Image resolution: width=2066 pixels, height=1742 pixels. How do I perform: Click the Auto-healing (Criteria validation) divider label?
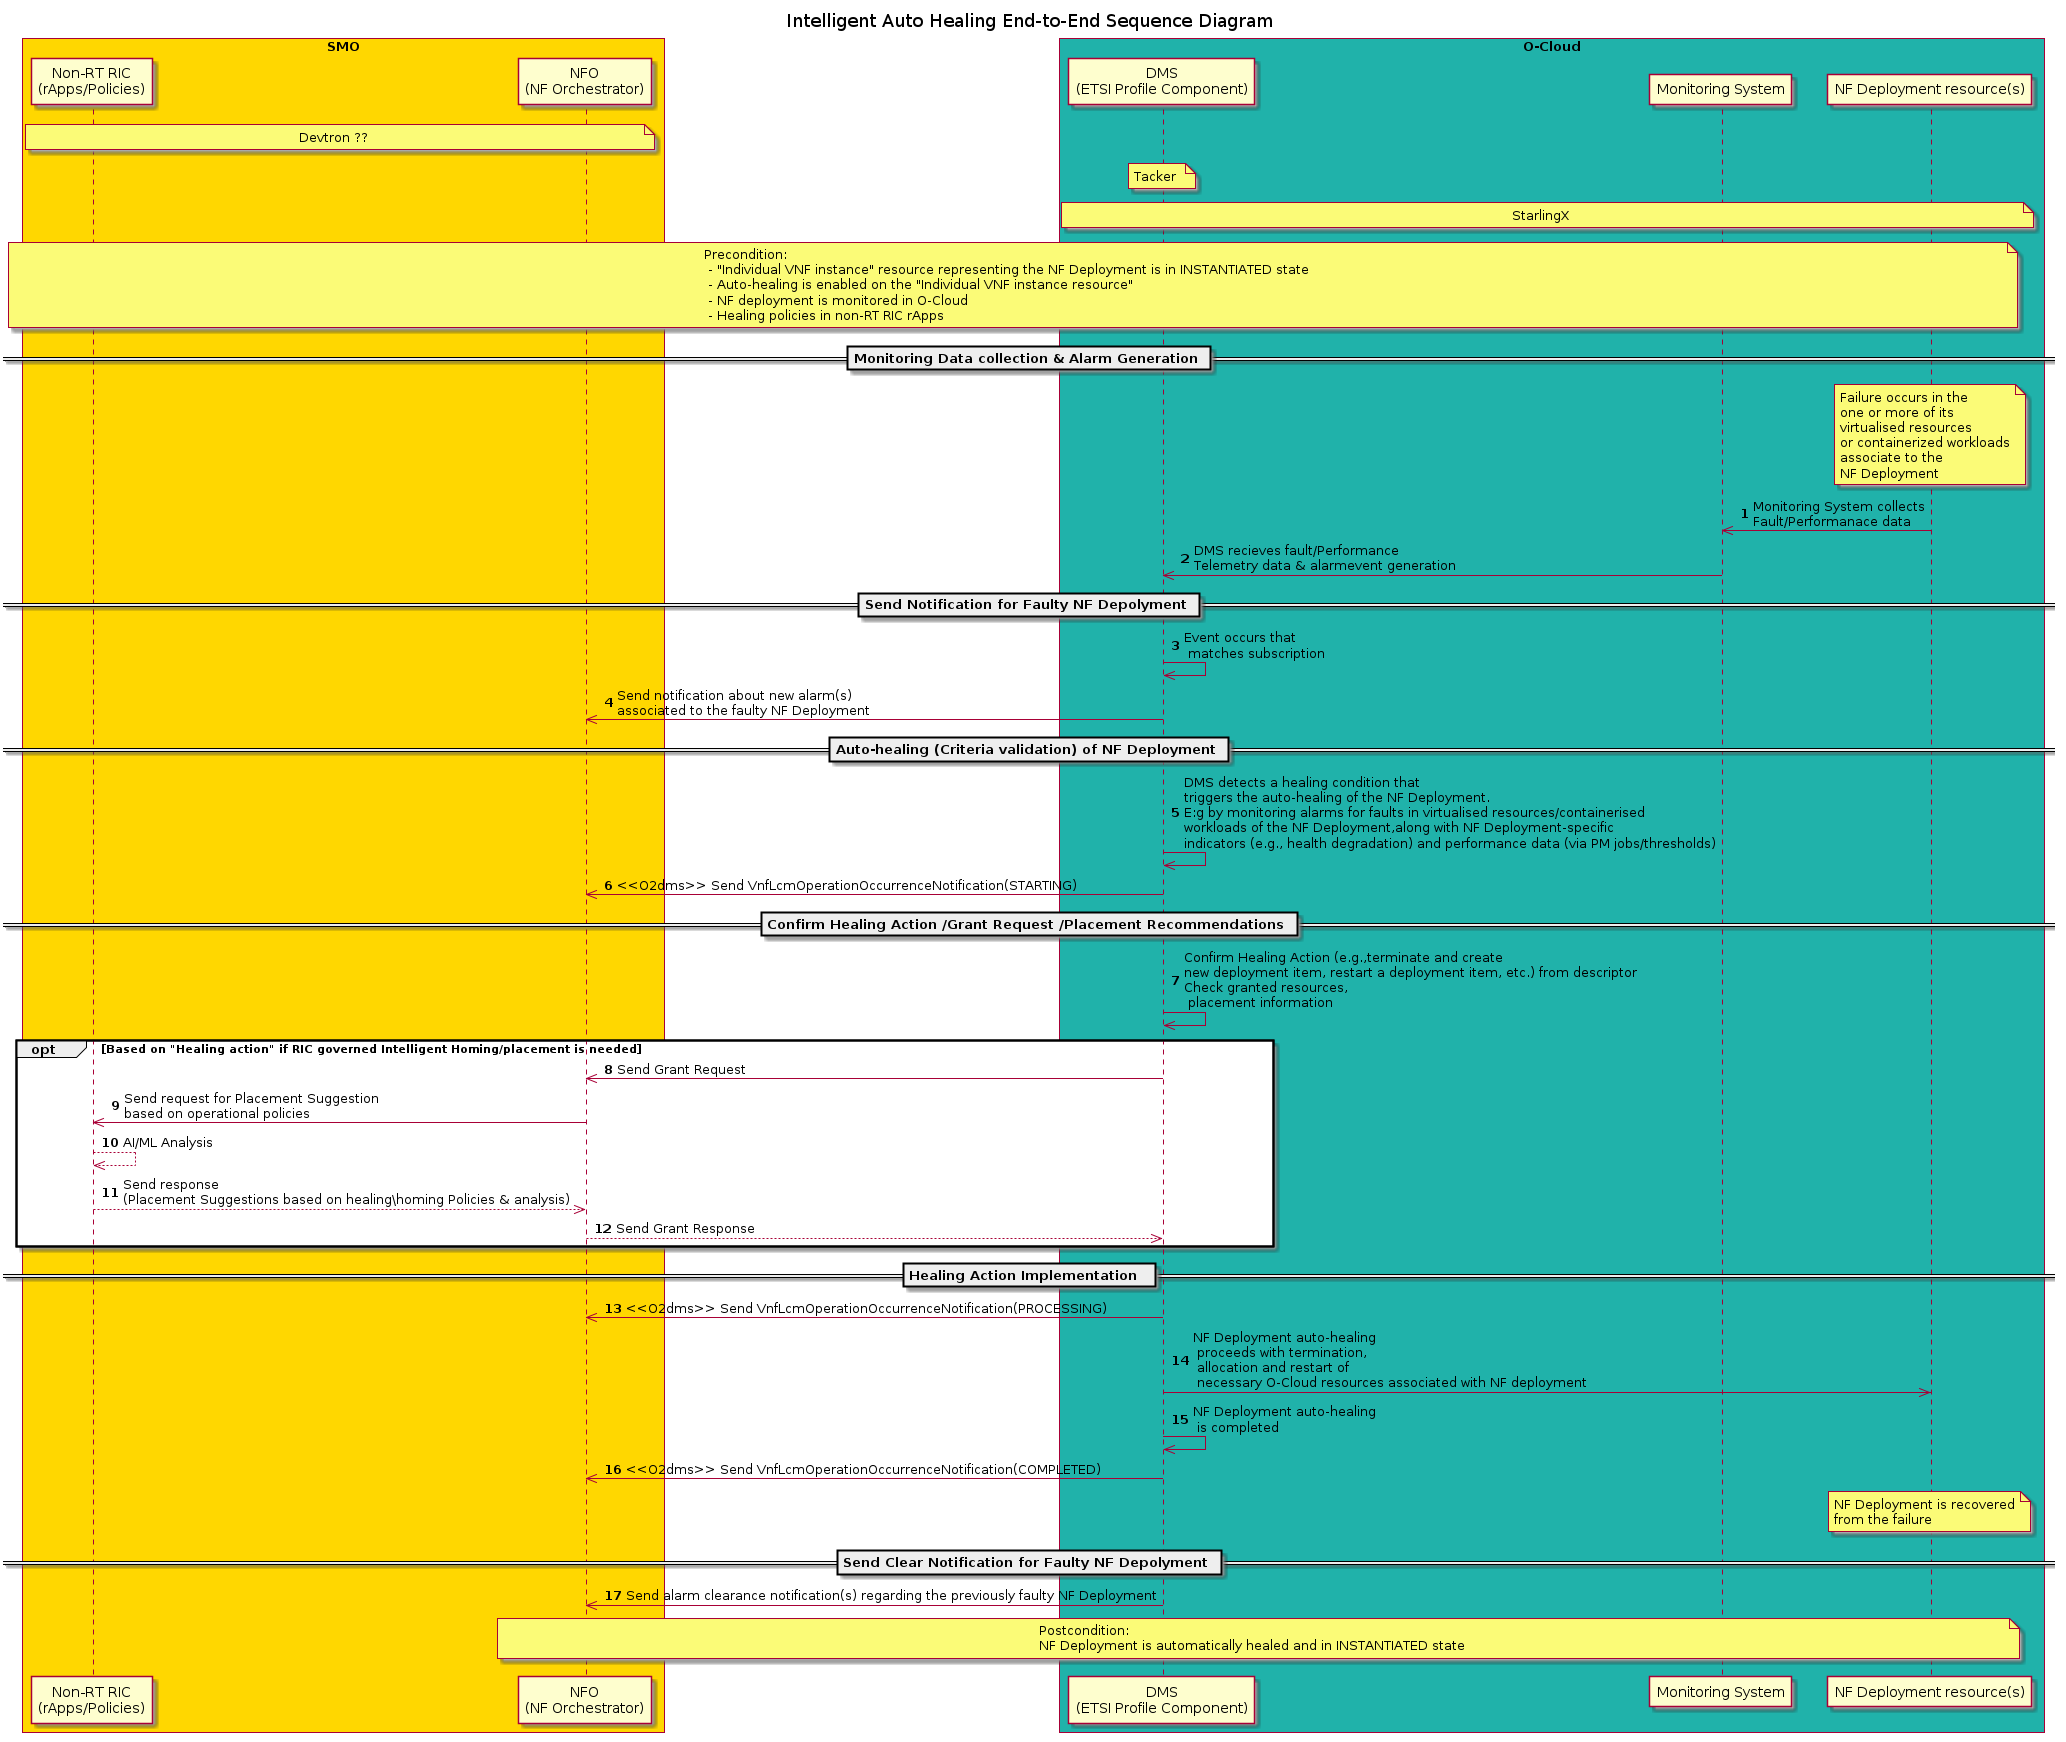tap(1028, 750)
